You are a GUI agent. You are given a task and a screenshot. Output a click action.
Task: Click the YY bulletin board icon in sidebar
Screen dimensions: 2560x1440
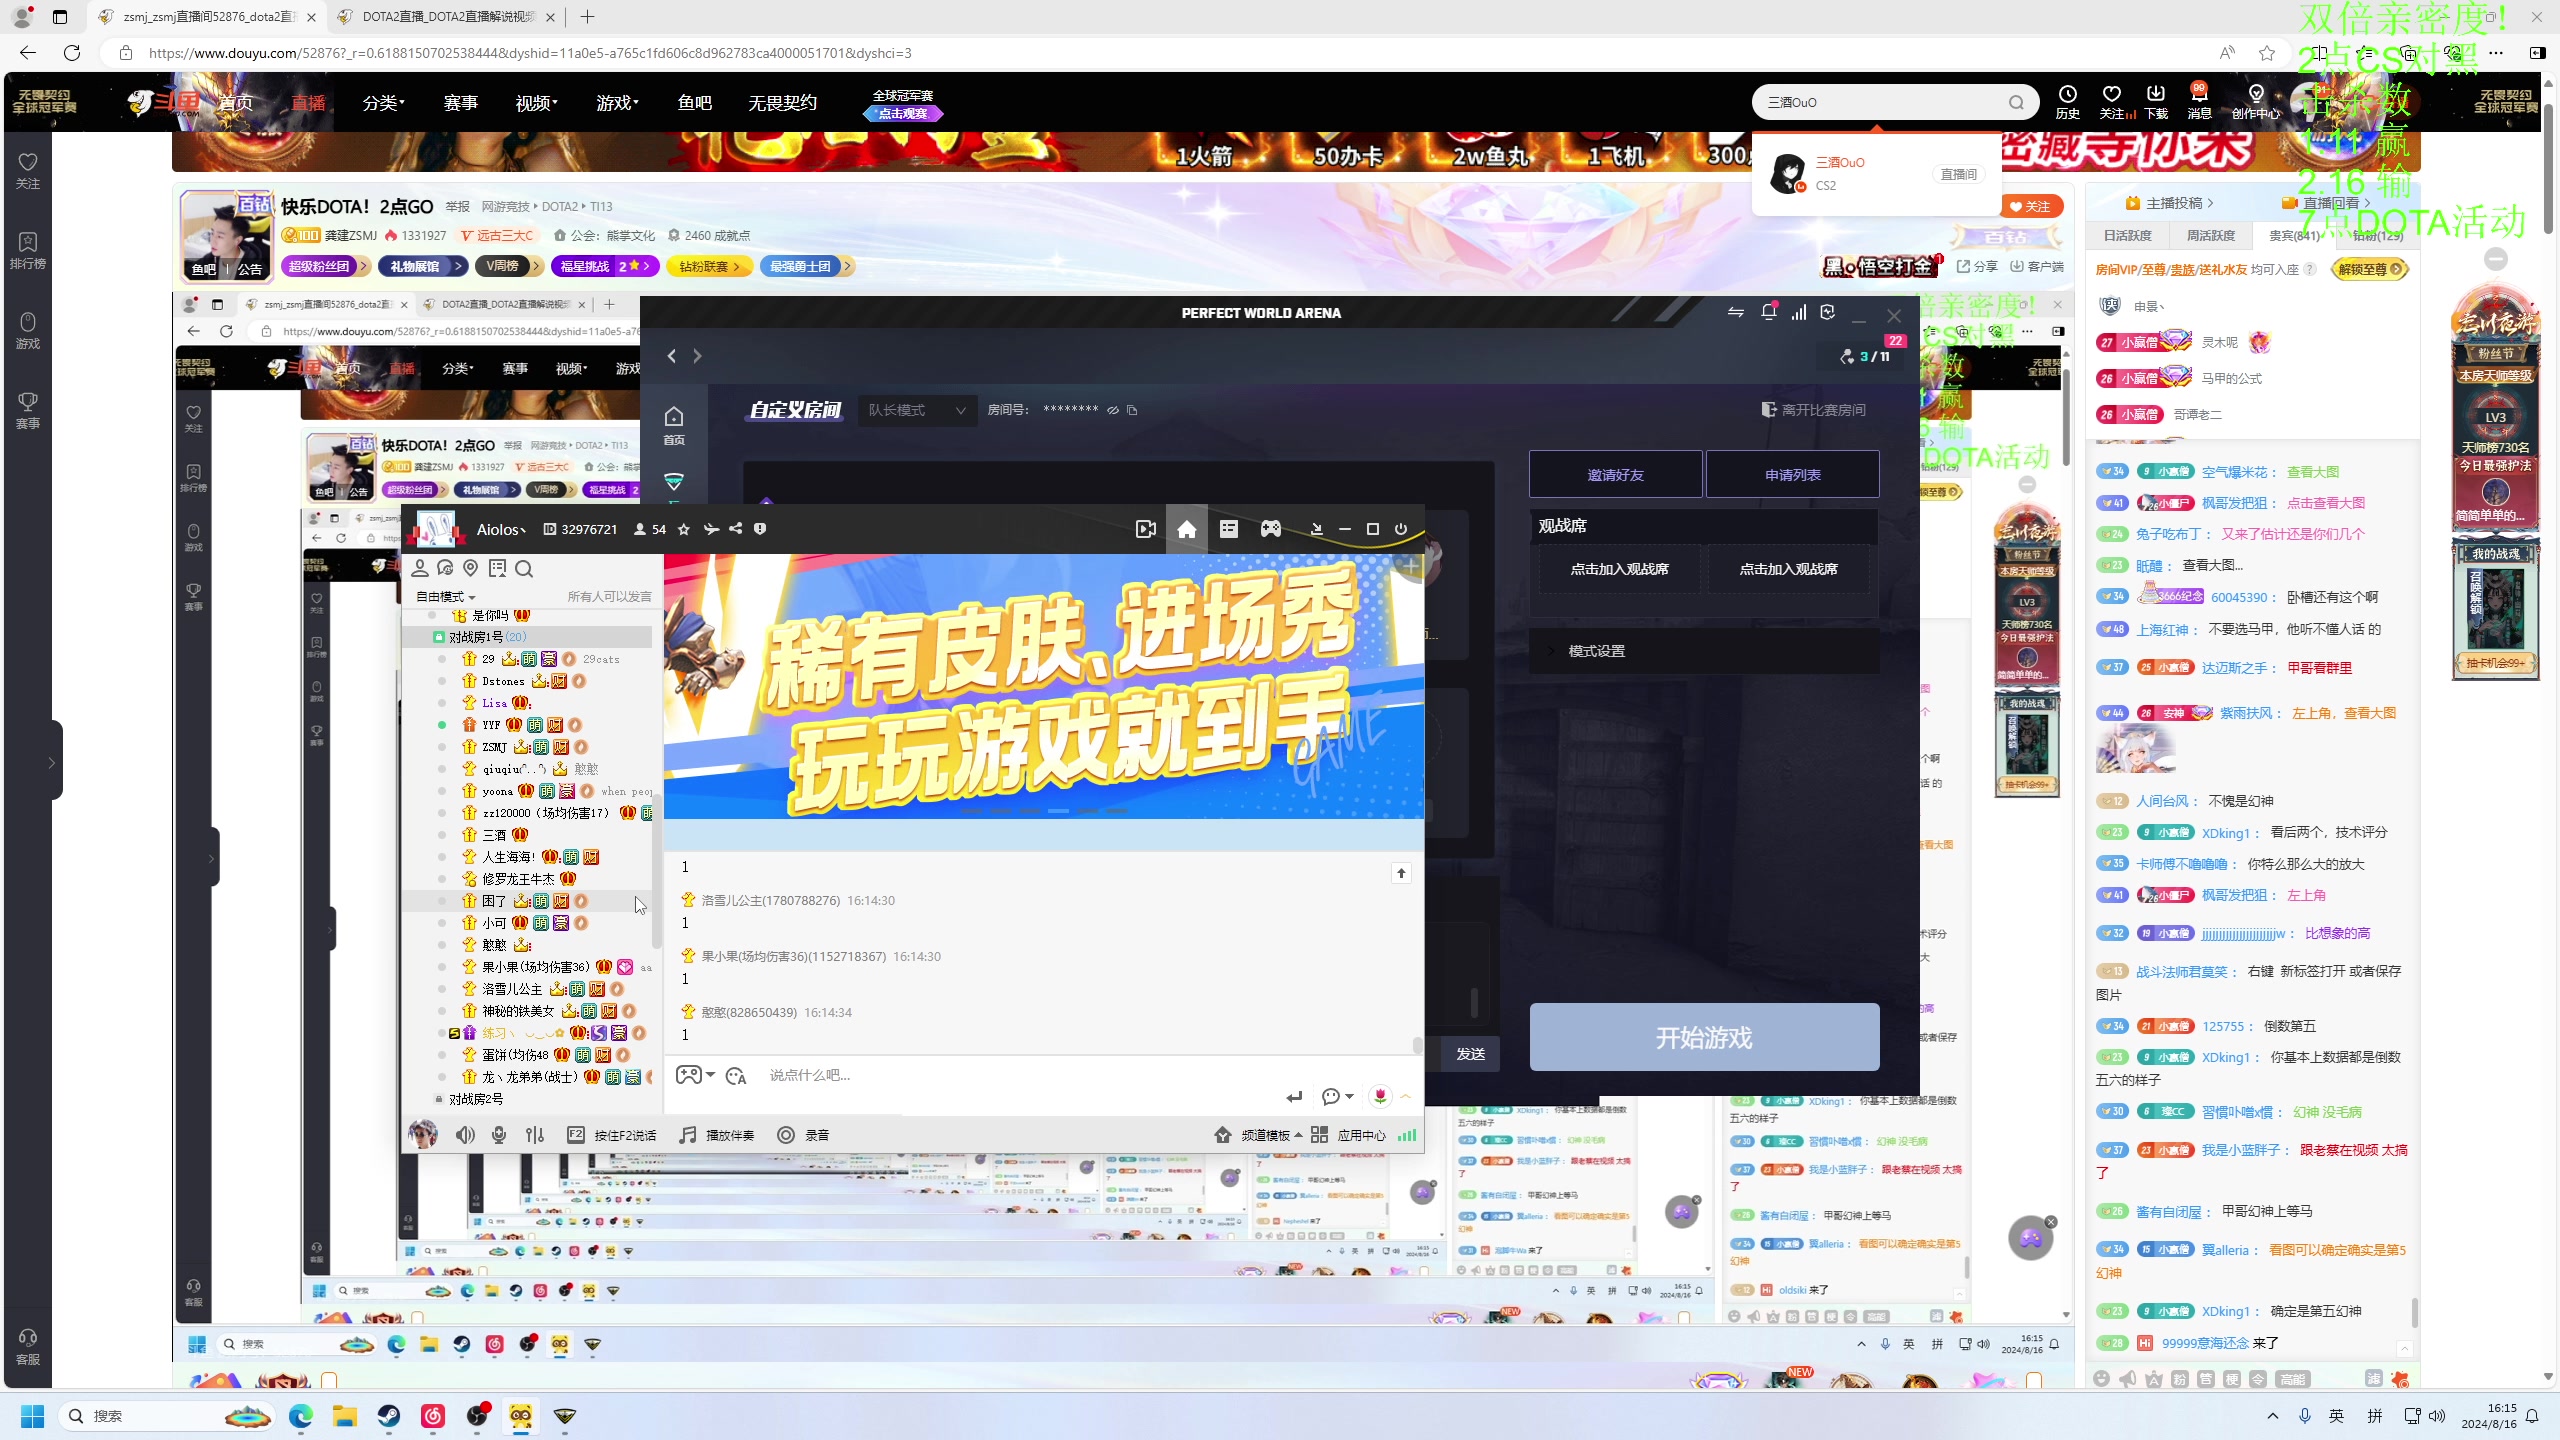pos(497,568)
